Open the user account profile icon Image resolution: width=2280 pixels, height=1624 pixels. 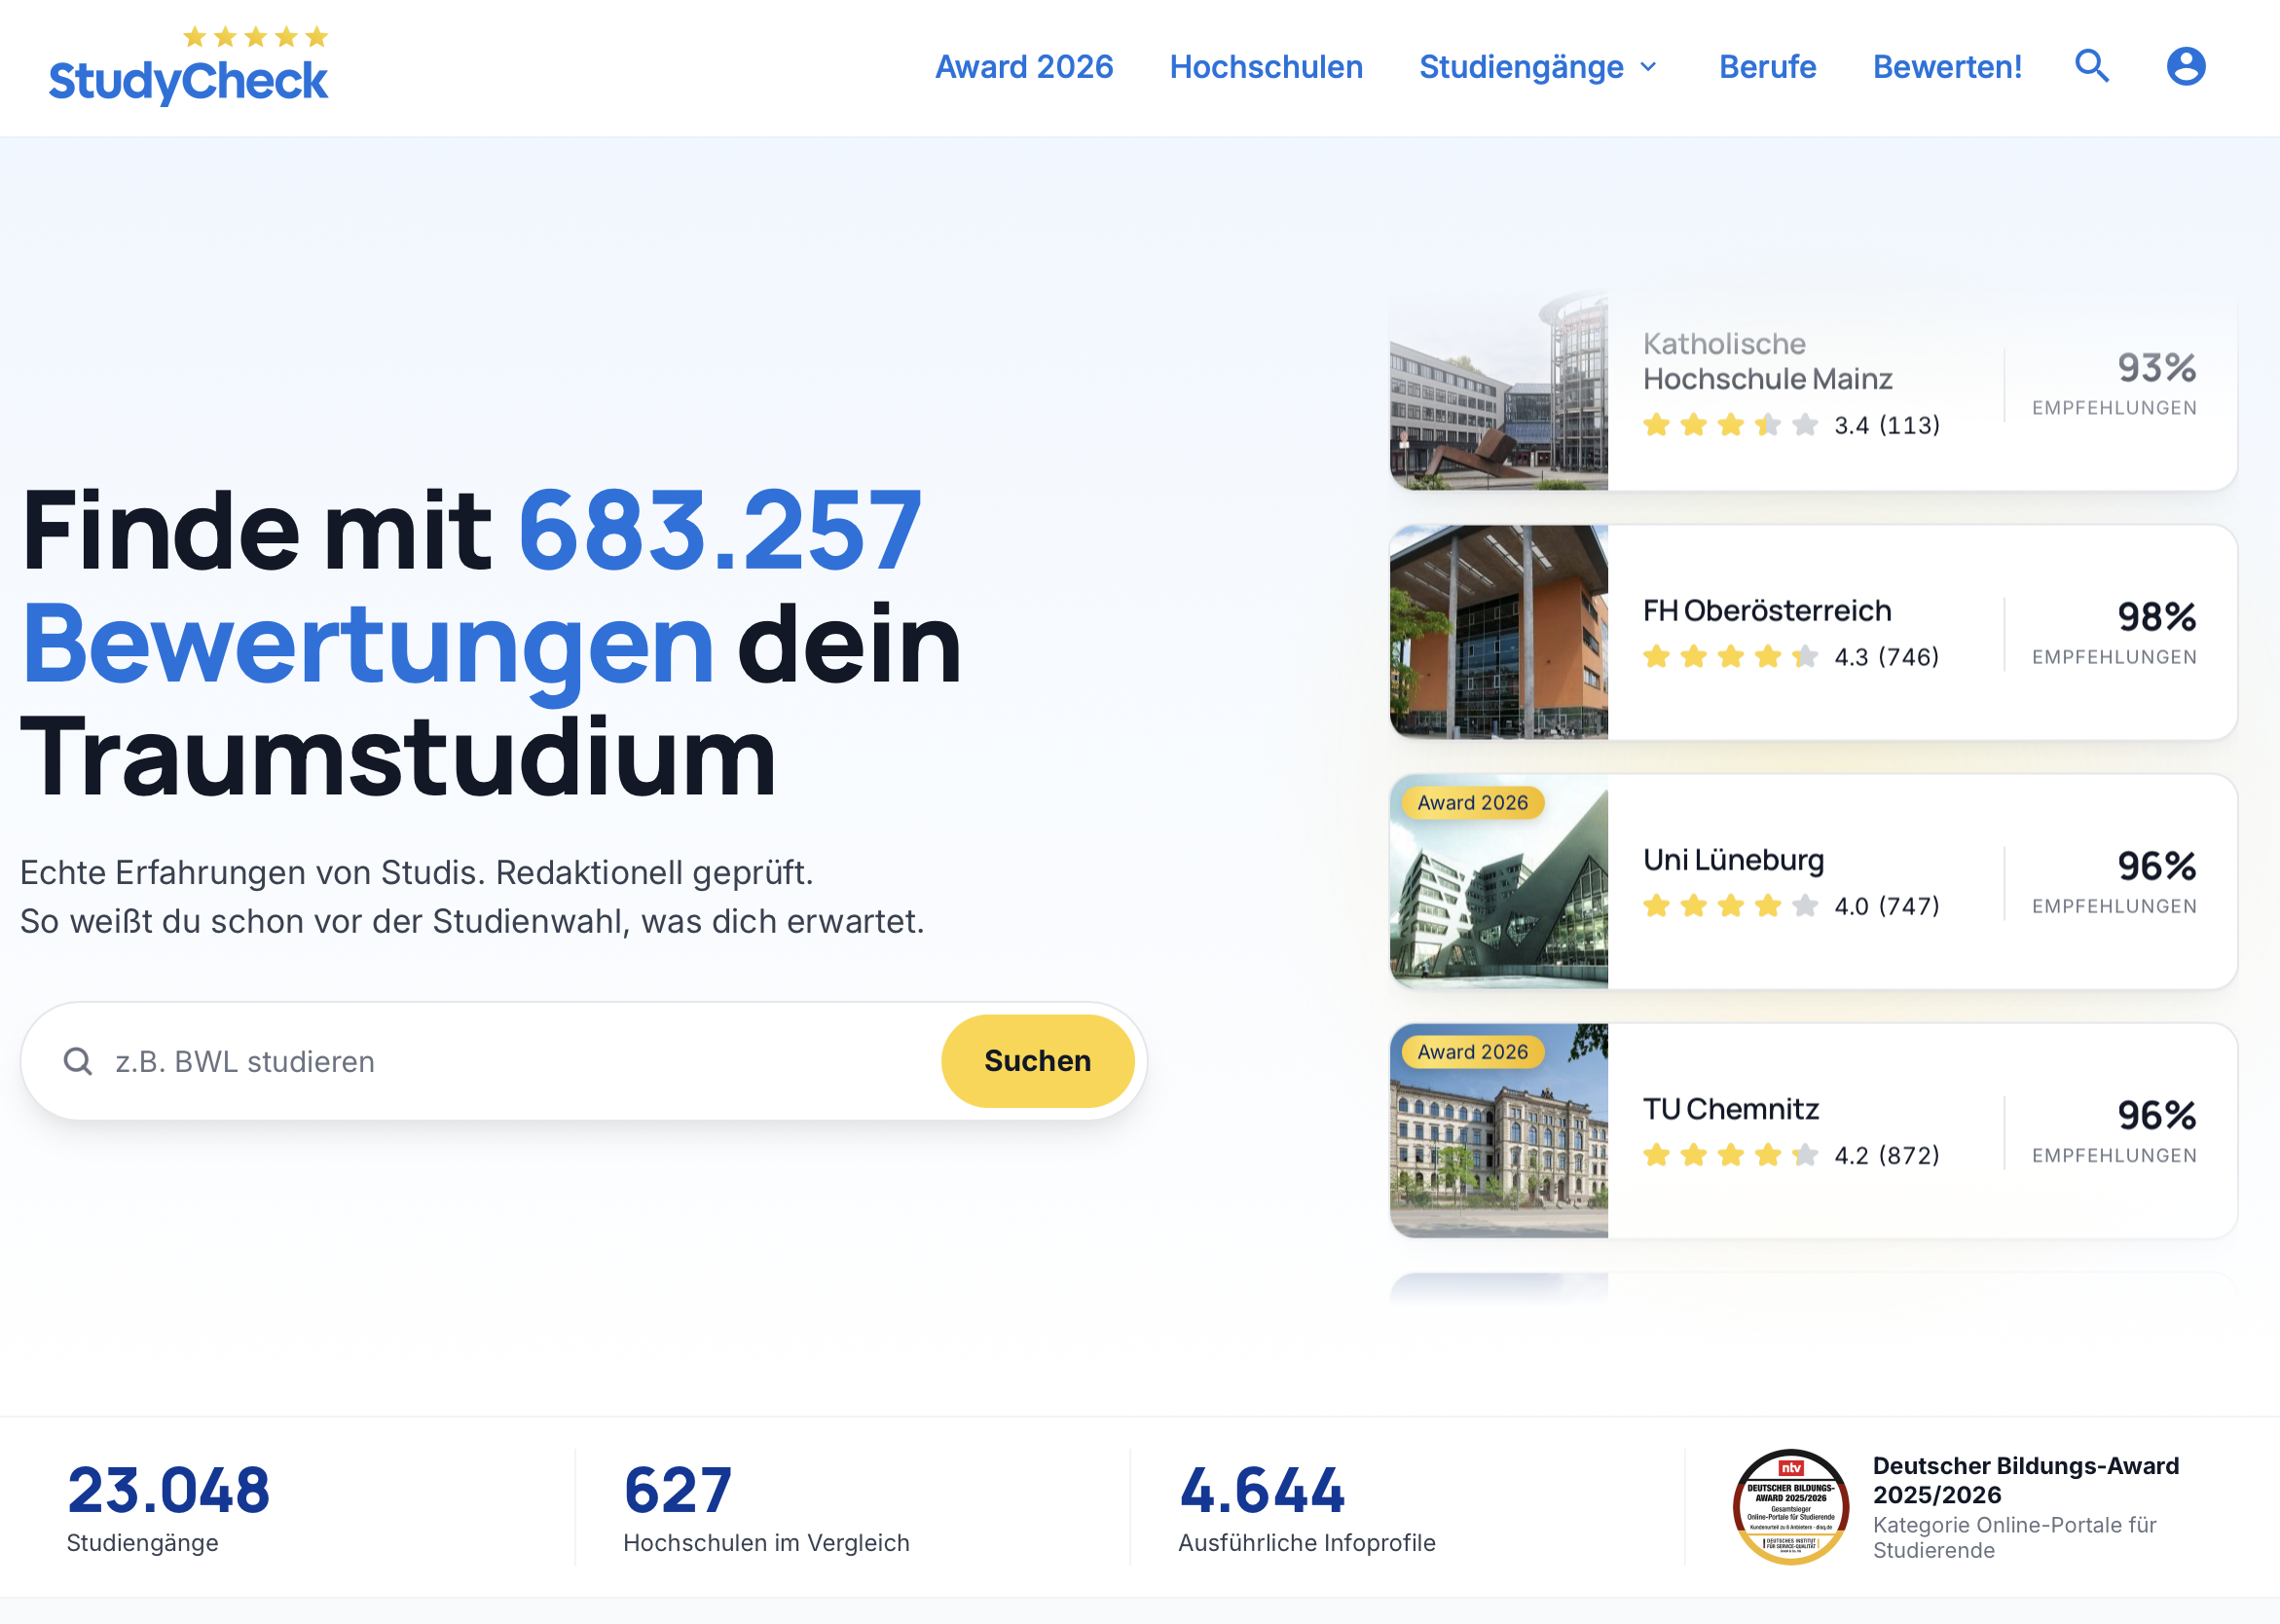(x=2185, y=66)
